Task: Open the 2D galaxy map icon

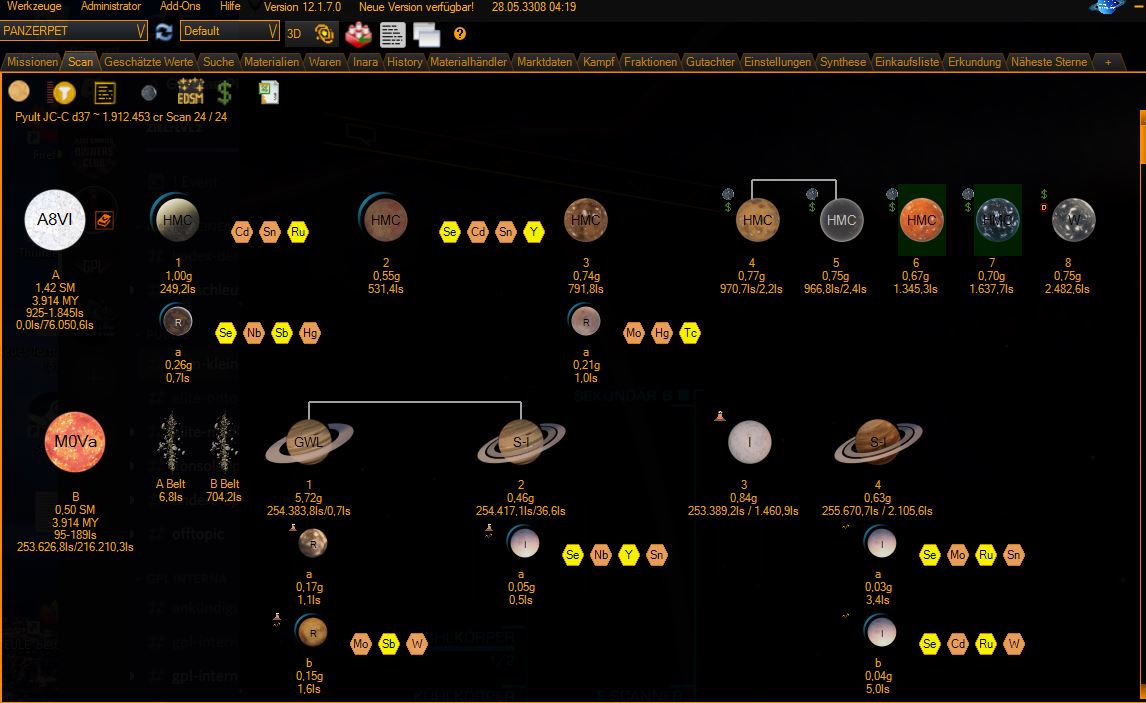Action: point(325,33)
